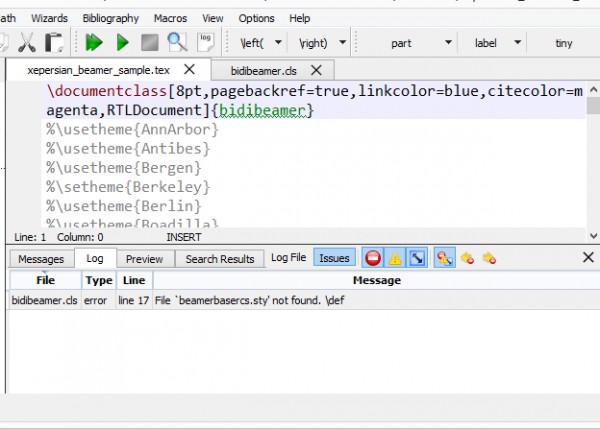Click the Log File button
The image size is (600, 429).
[289, 258]
